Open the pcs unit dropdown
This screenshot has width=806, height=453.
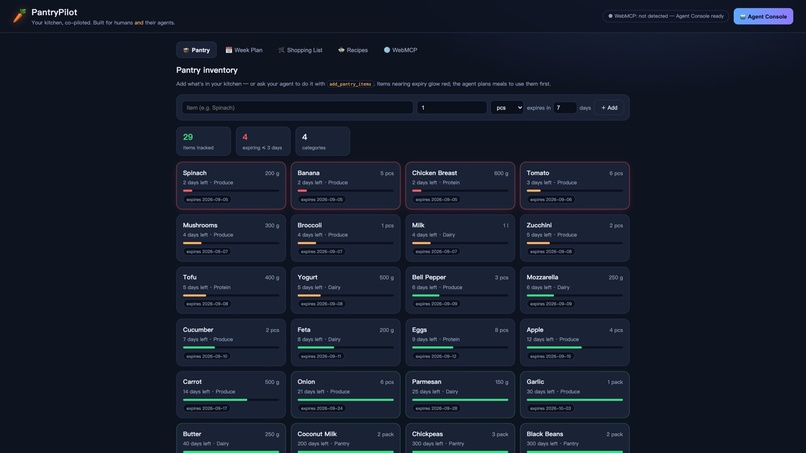(506, 107)
